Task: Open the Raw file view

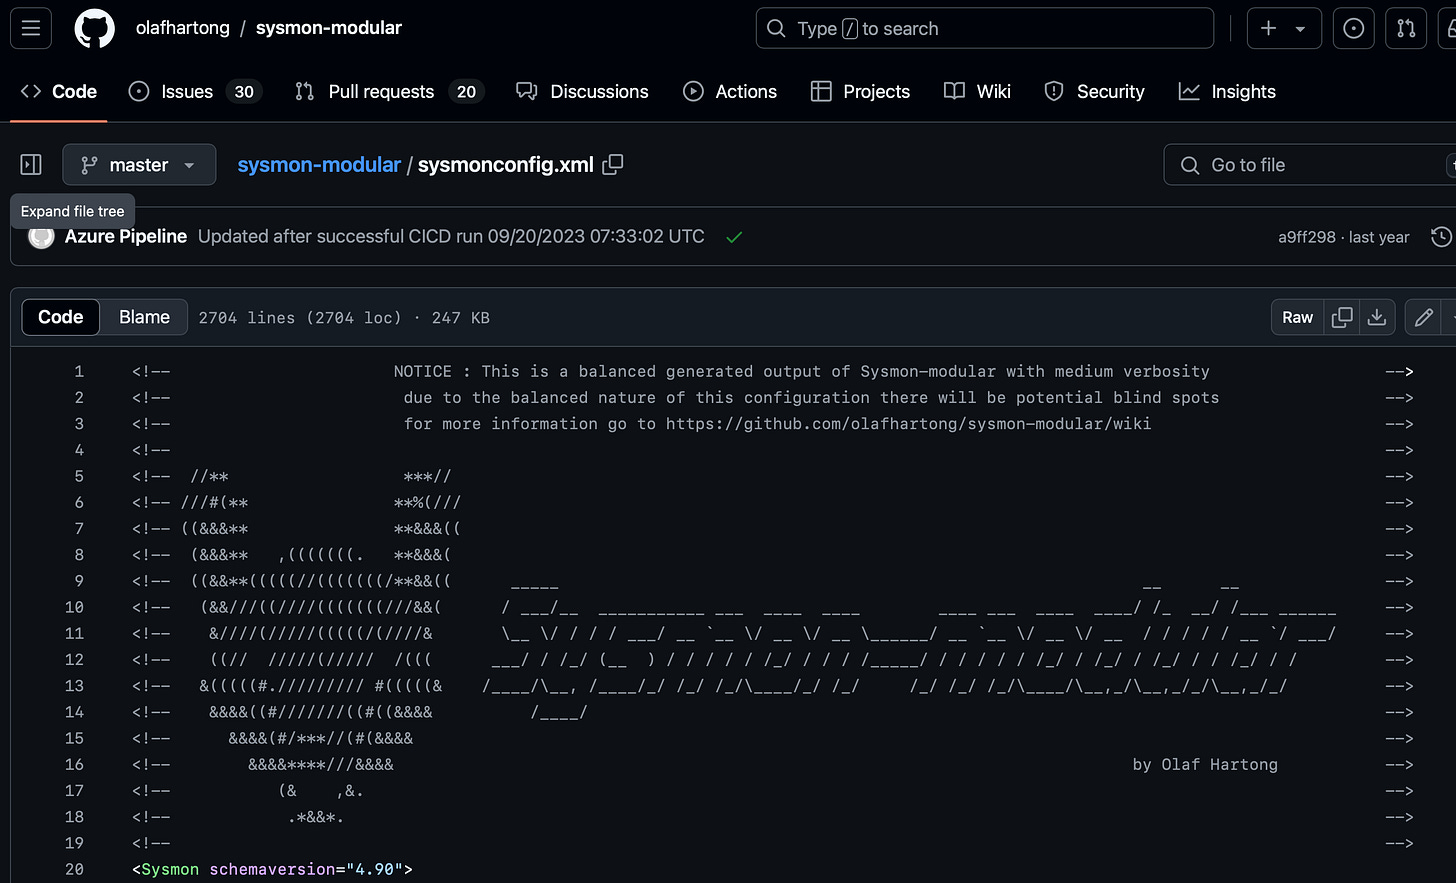Action: pos(1297,317)
